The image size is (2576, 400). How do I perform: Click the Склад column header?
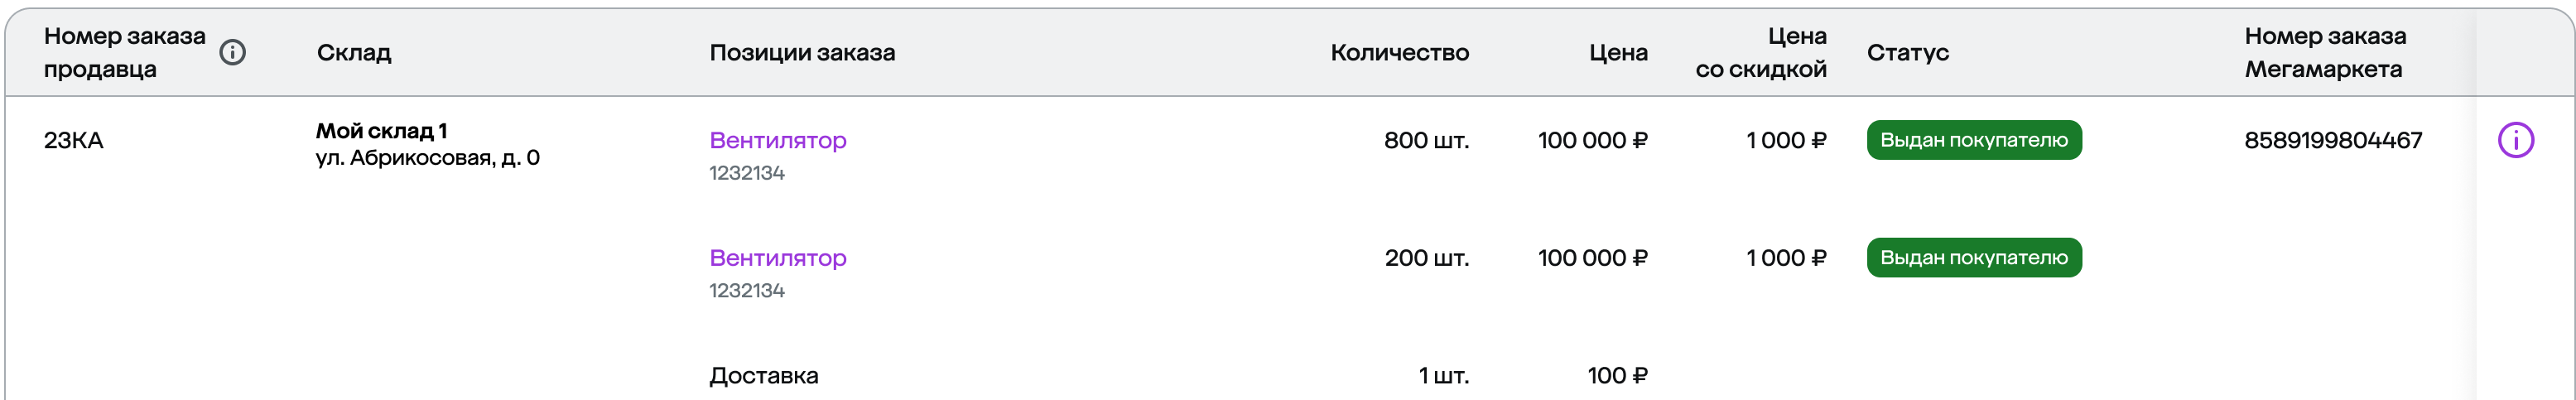[354, 53]
